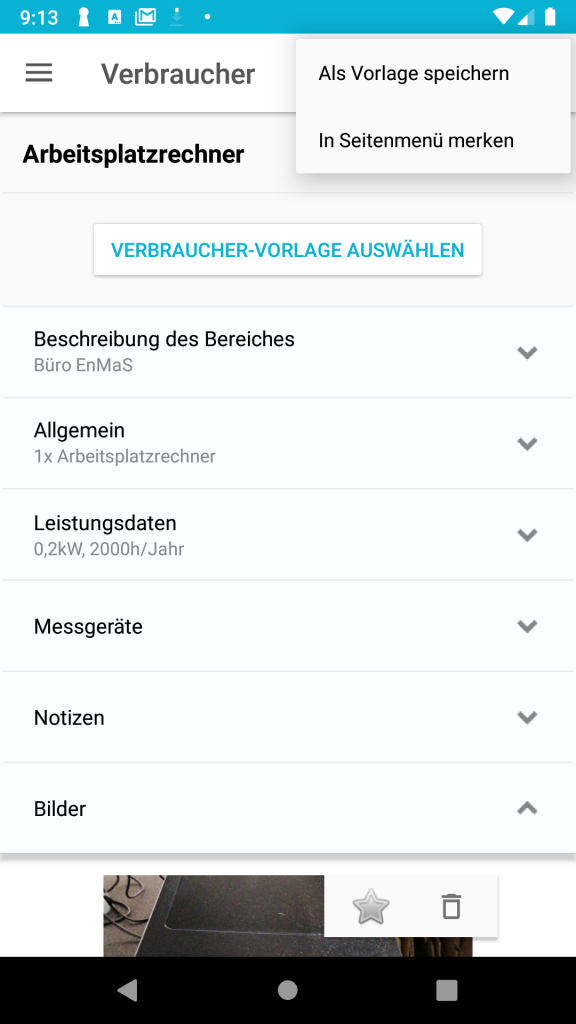Expand Beschreibung des Bereiches section
This screenshot has width=576, height=1024.
[288, 352]
